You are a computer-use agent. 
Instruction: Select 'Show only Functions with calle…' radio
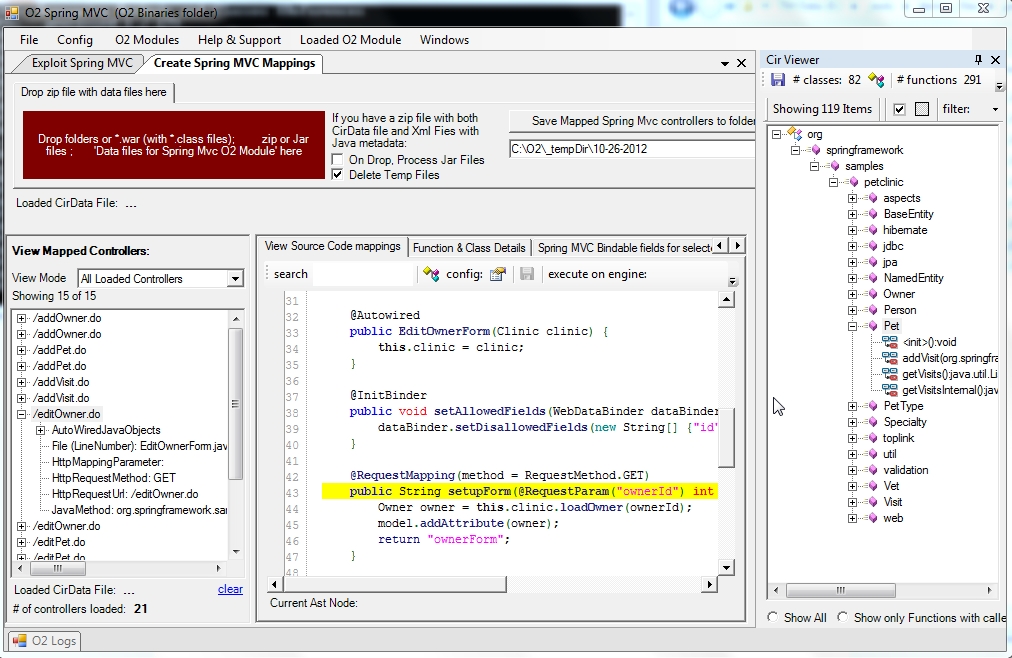tap(842, 617)
